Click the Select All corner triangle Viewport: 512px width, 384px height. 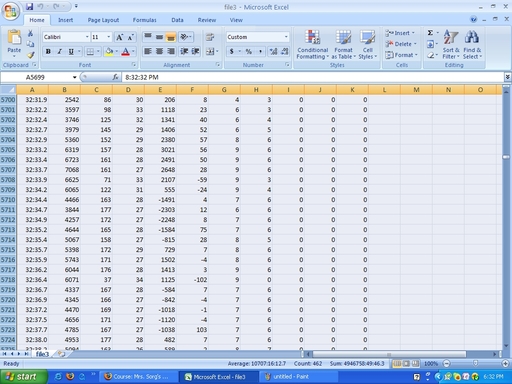click(8, 90)
